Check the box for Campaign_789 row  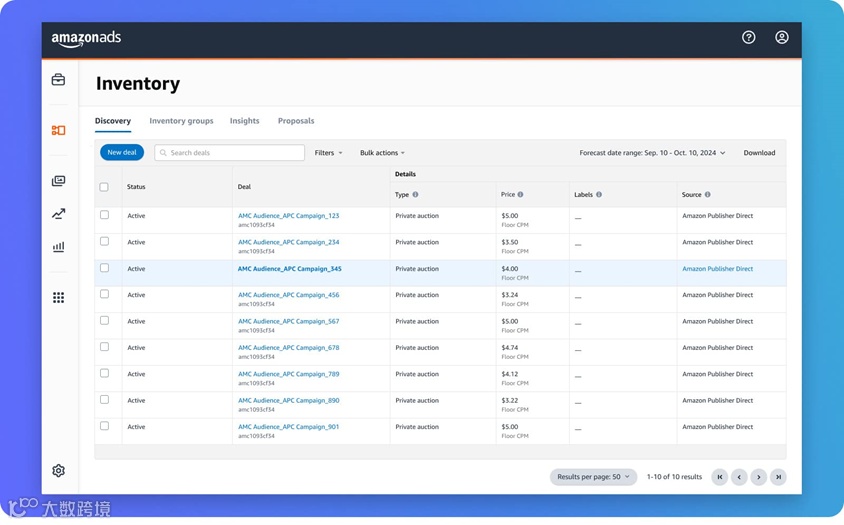[104, 373]
